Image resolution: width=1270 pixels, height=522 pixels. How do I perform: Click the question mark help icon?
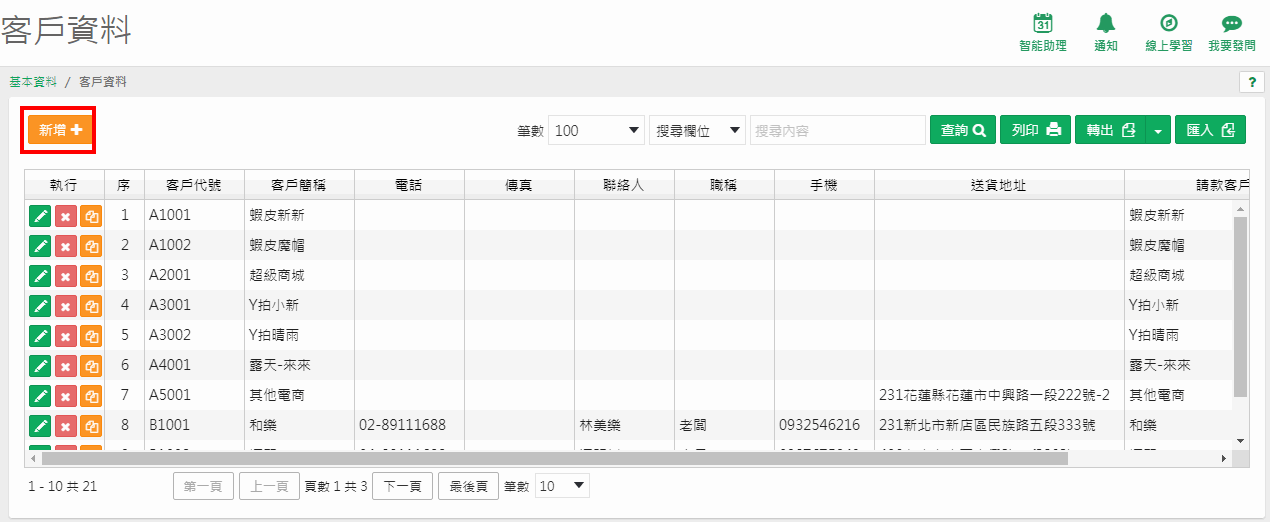click(1251, 82)
